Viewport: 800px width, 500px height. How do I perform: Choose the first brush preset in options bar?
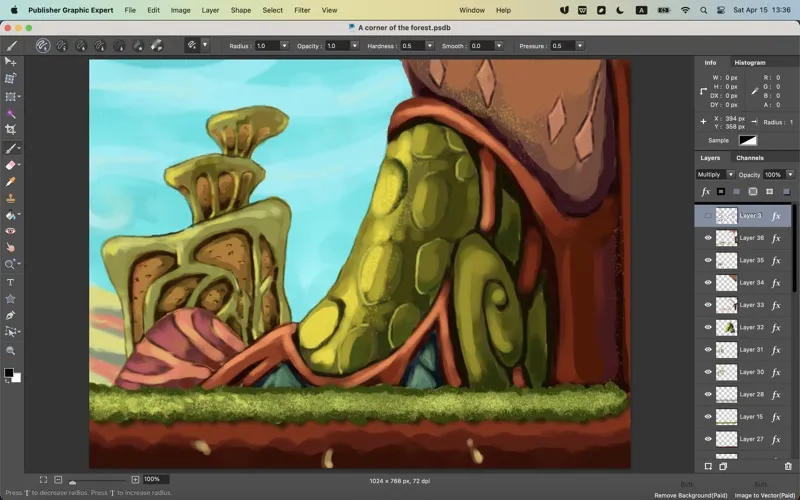click(x=43, y=46)
